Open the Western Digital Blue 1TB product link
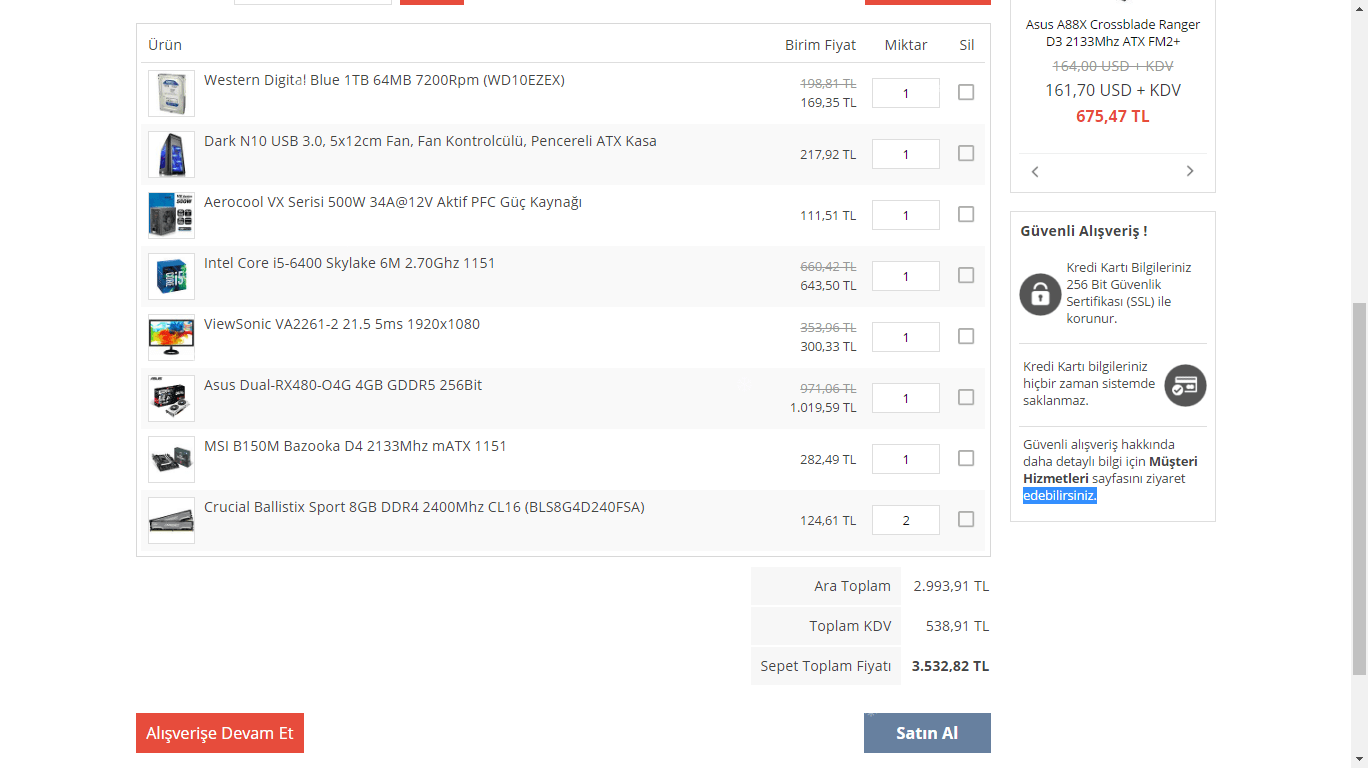The width and height of the screenshot is (1368, 768). pos(384,80)
